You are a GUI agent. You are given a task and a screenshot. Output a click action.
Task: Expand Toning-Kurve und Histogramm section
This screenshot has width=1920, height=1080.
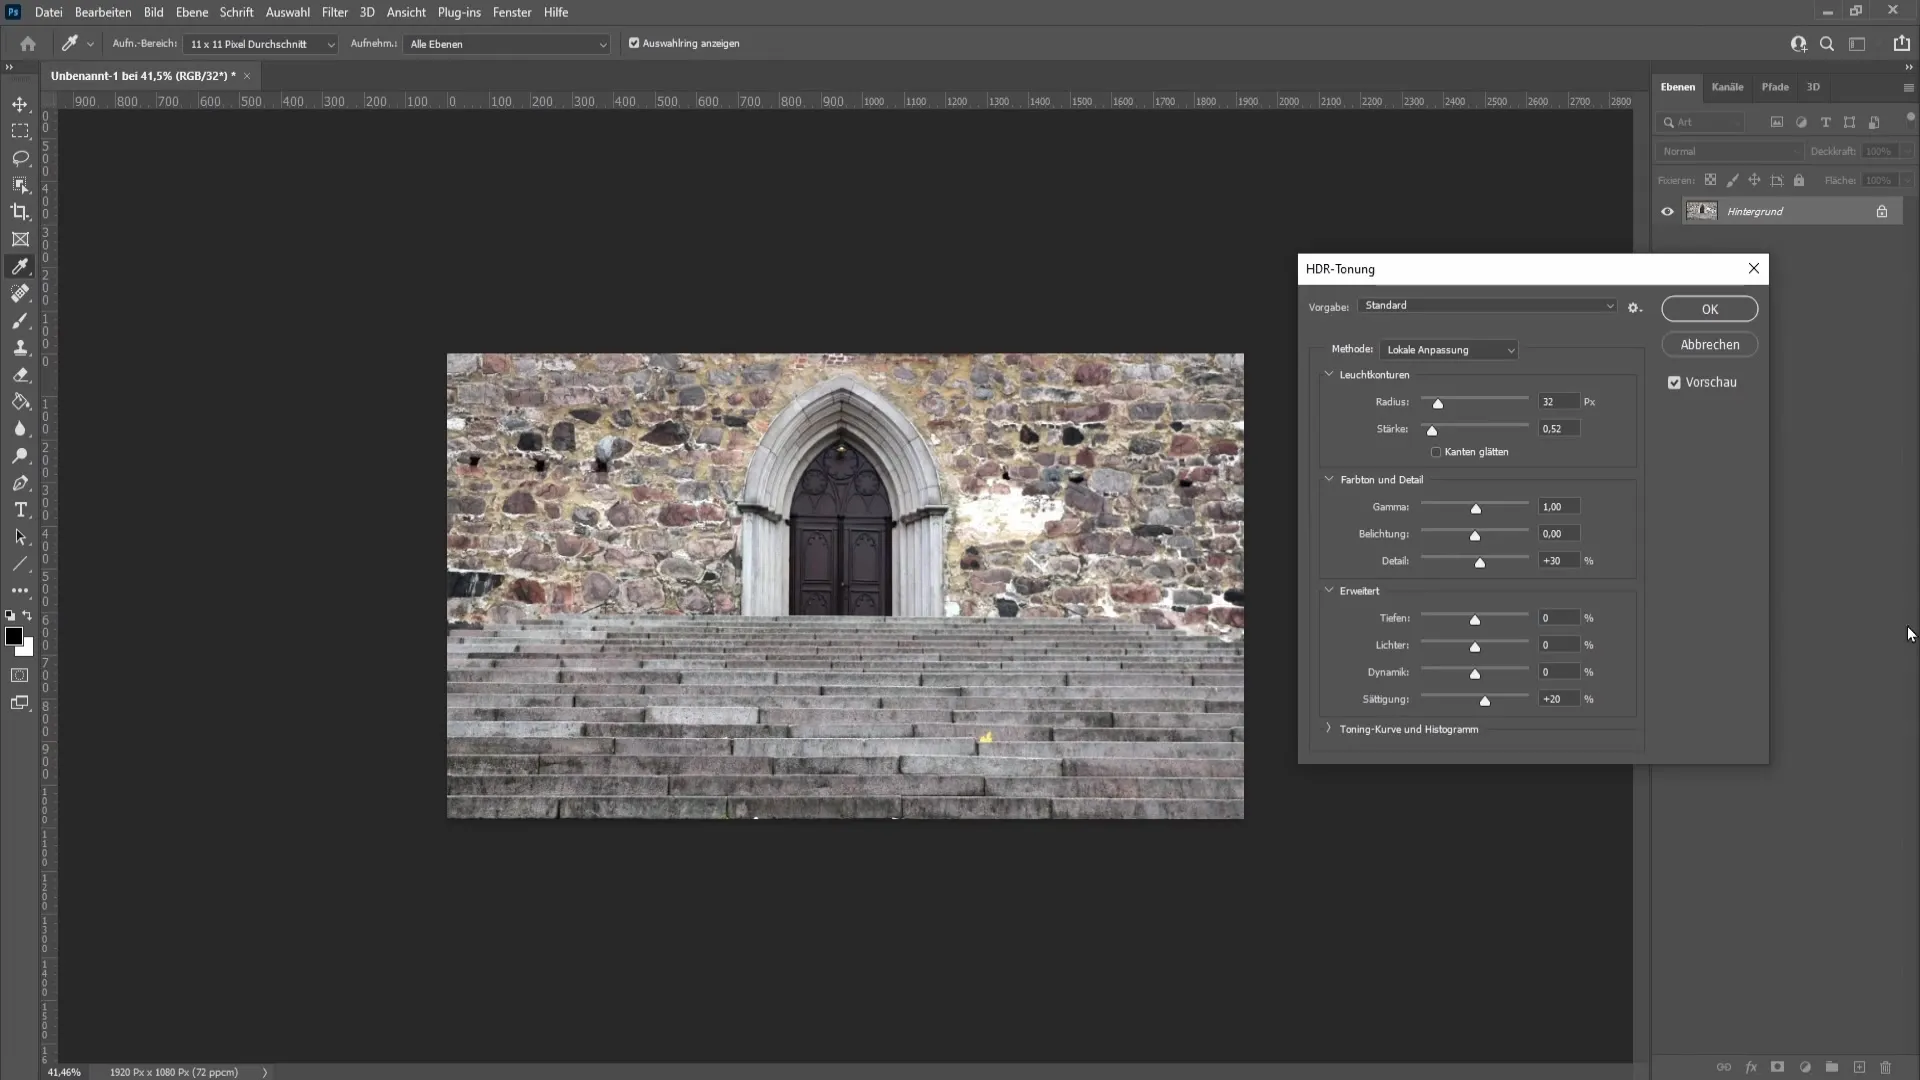pos(1329,728)
